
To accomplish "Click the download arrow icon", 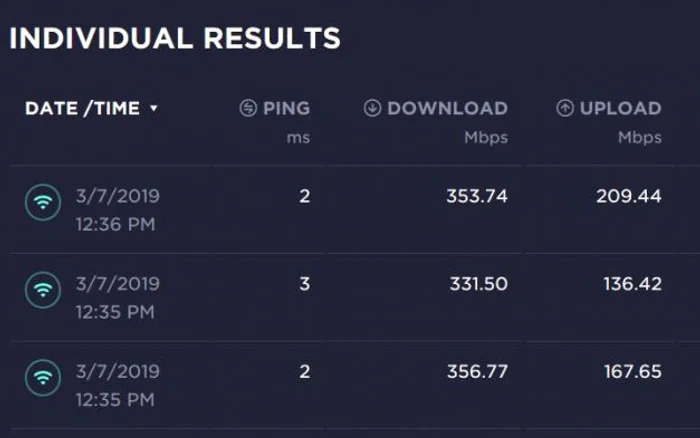I will tap(372, 108).
